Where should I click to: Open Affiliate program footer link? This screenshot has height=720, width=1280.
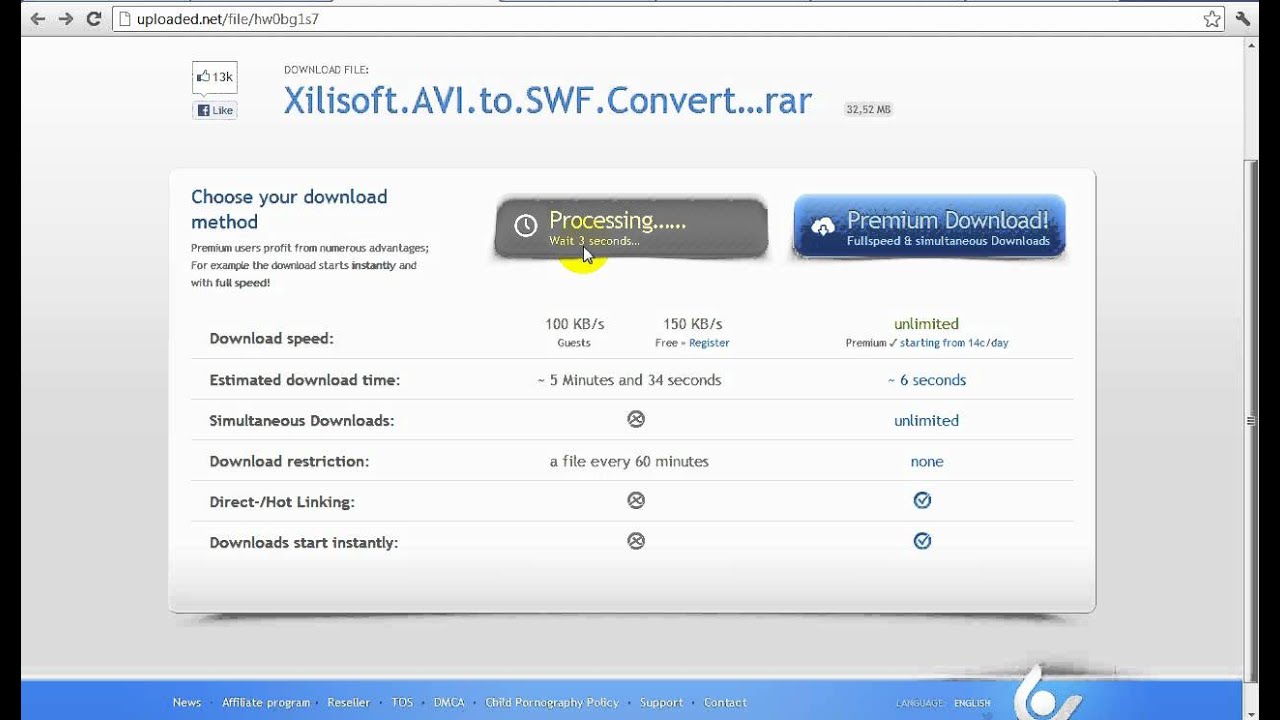[266, 702]
